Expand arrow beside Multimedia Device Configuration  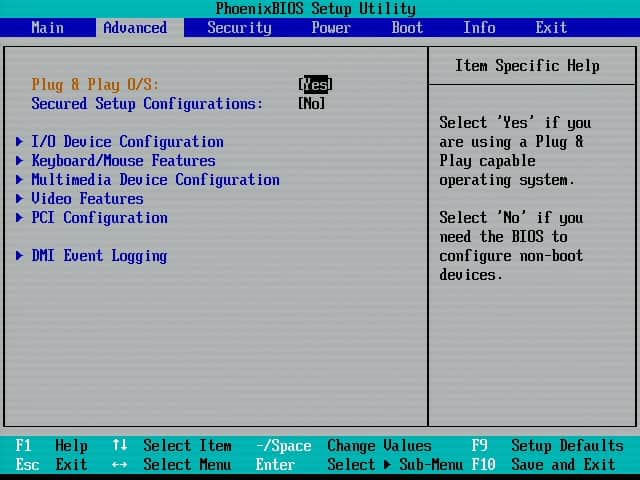tap(19, 180)
